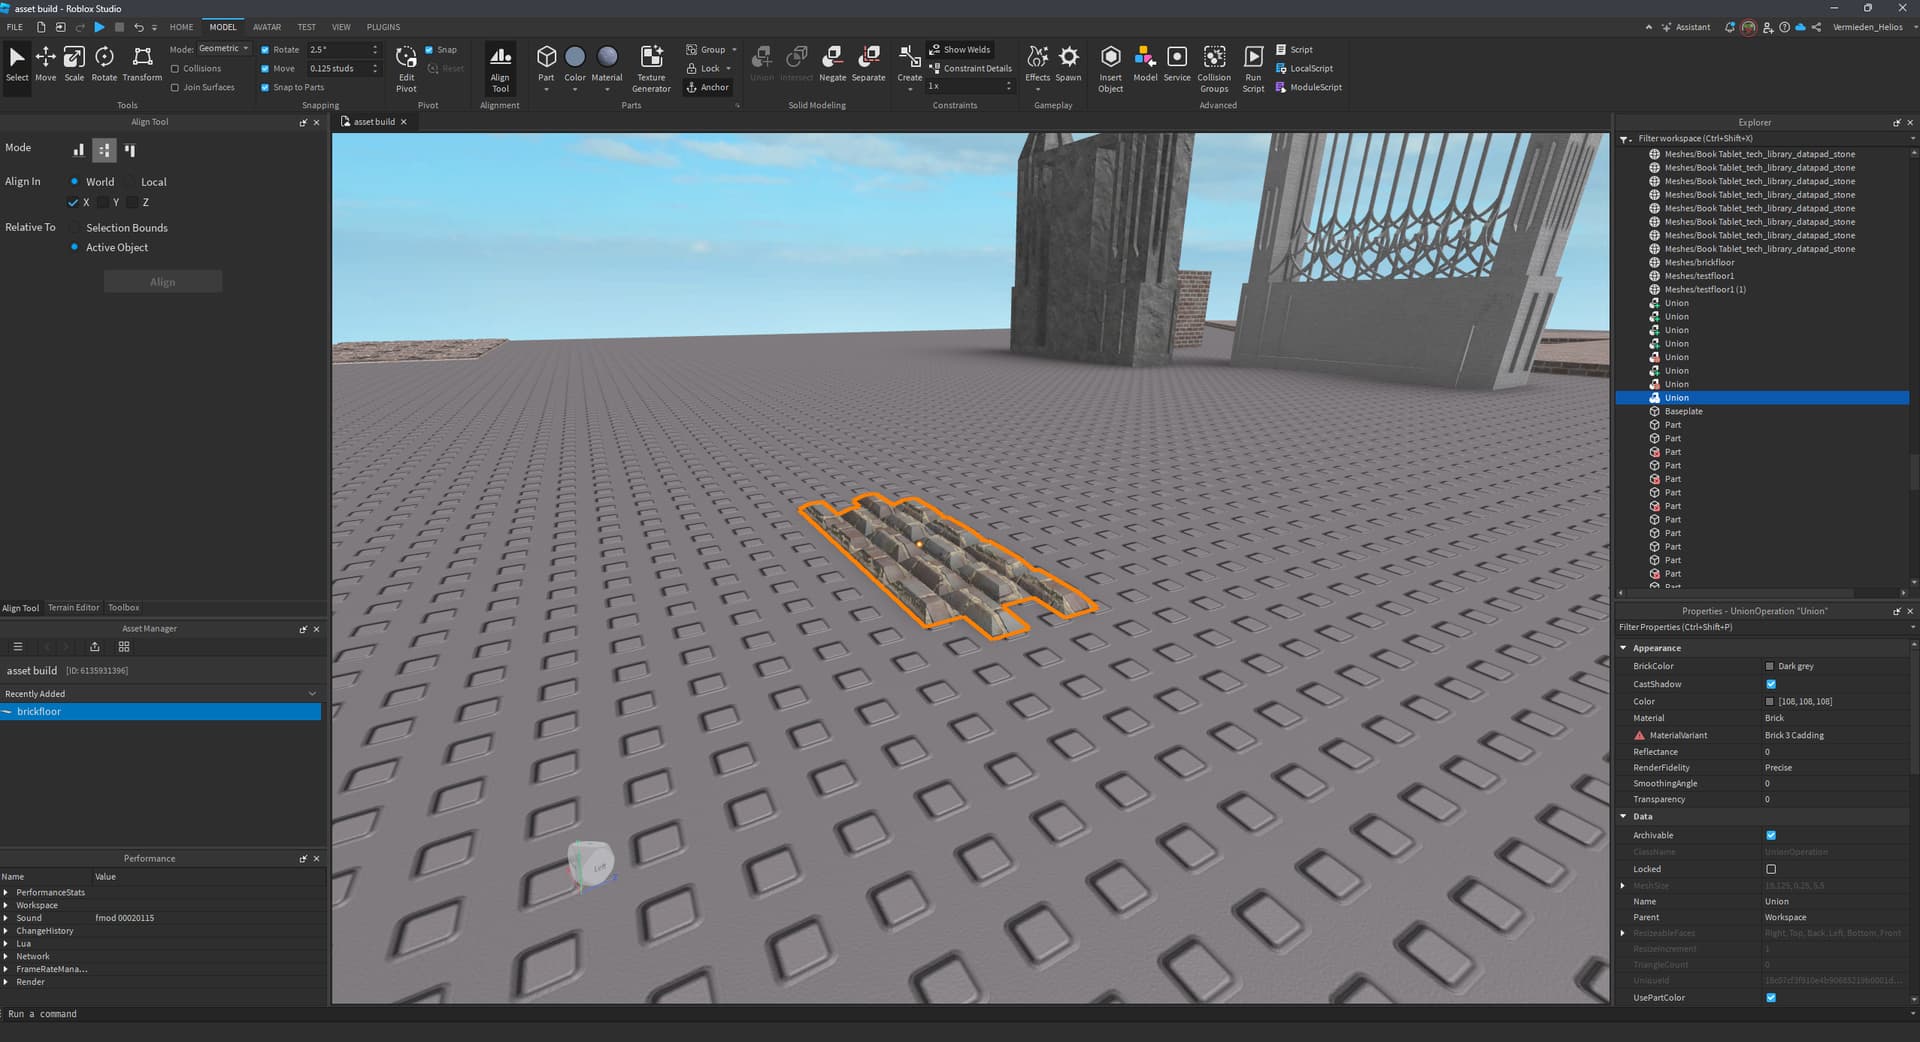1920x1042 pixels.
Task: Open the Texture Generator
Action: (x=651, y=65)
